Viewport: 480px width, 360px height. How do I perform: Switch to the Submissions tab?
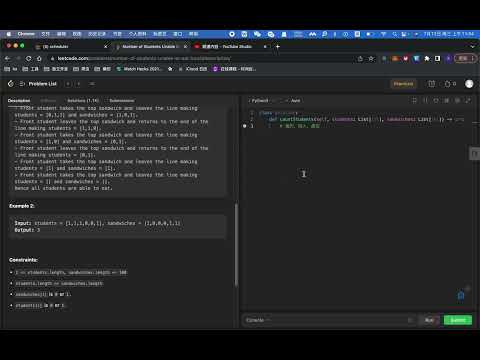(x=122, y=100)
